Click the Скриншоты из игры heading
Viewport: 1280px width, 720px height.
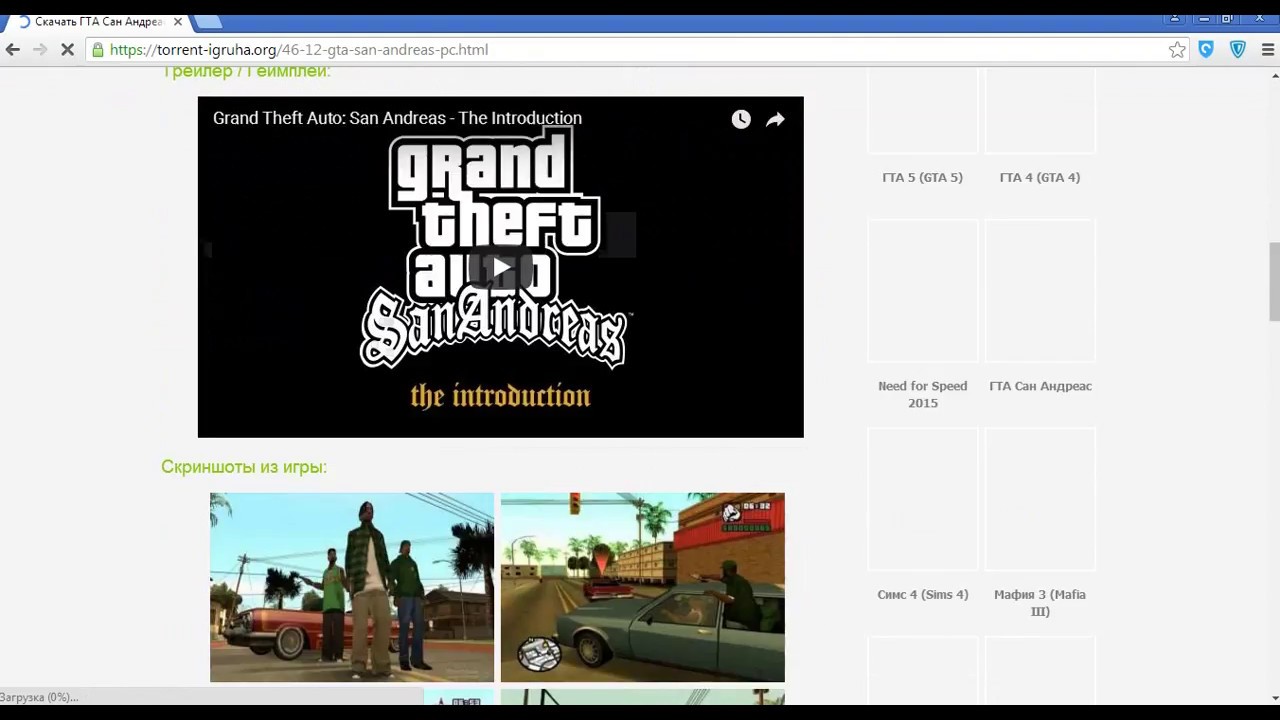[x=244, y=467]
